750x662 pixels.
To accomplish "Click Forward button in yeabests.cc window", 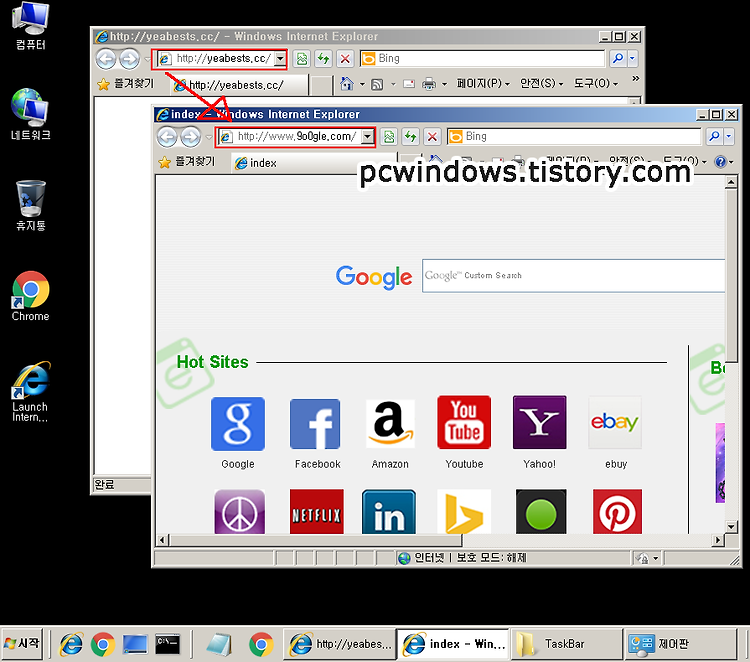I will [x=130, y=59].
